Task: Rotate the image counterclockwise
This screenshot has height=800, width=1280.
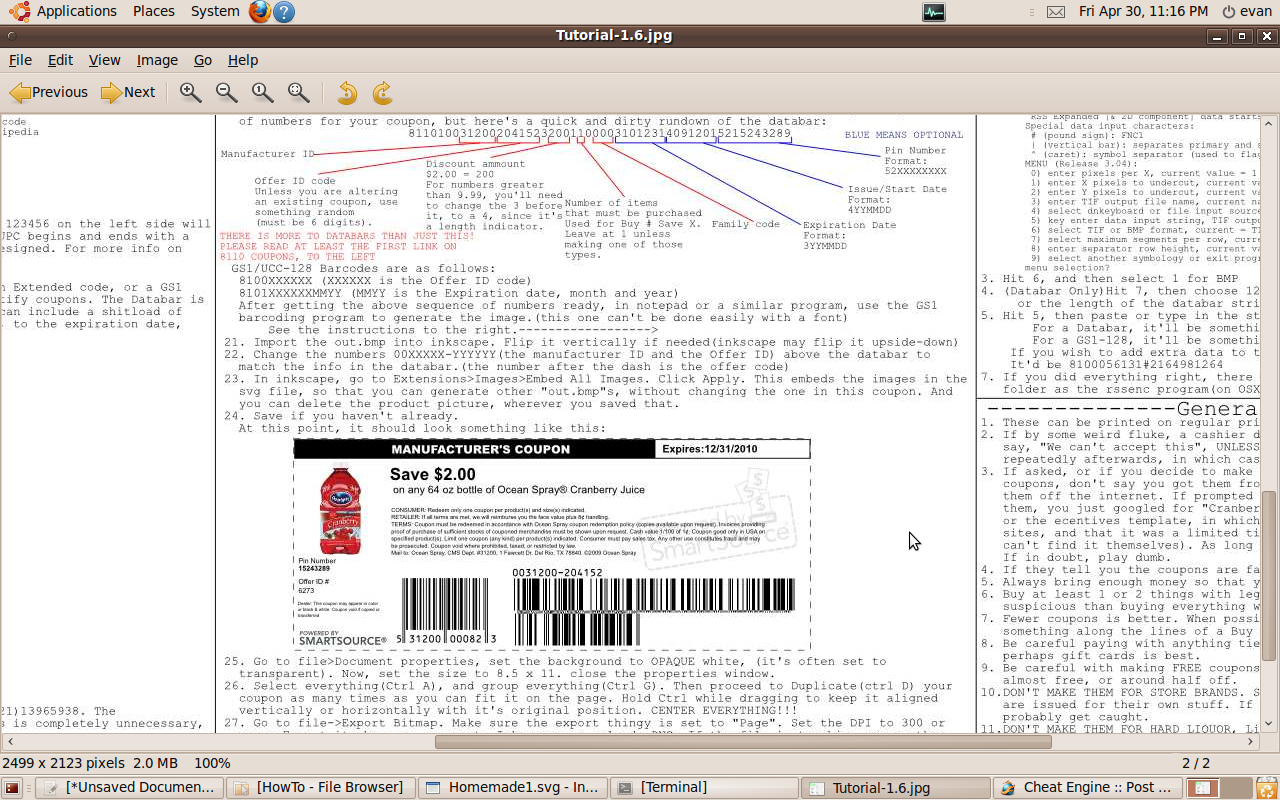Action: coord(346,92)
